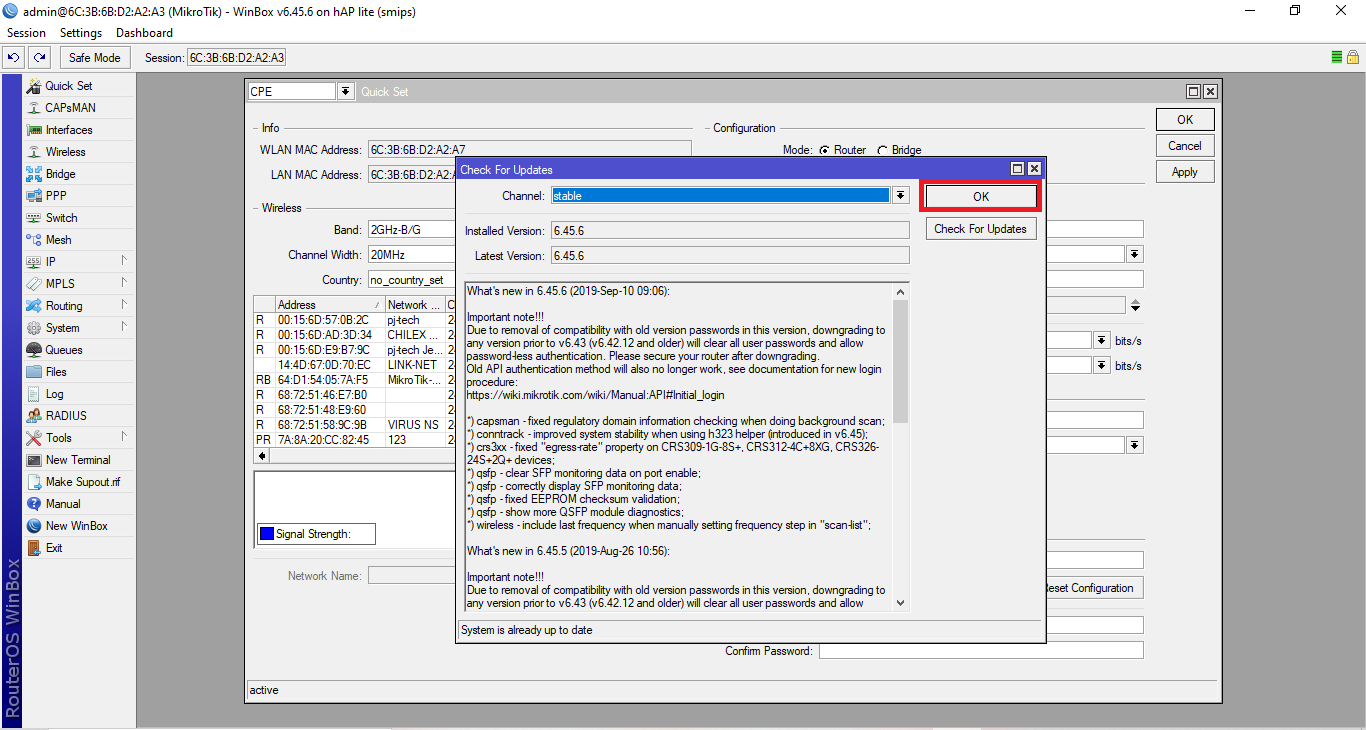Open the CPE quick set mode dropdown

(346, 91)
